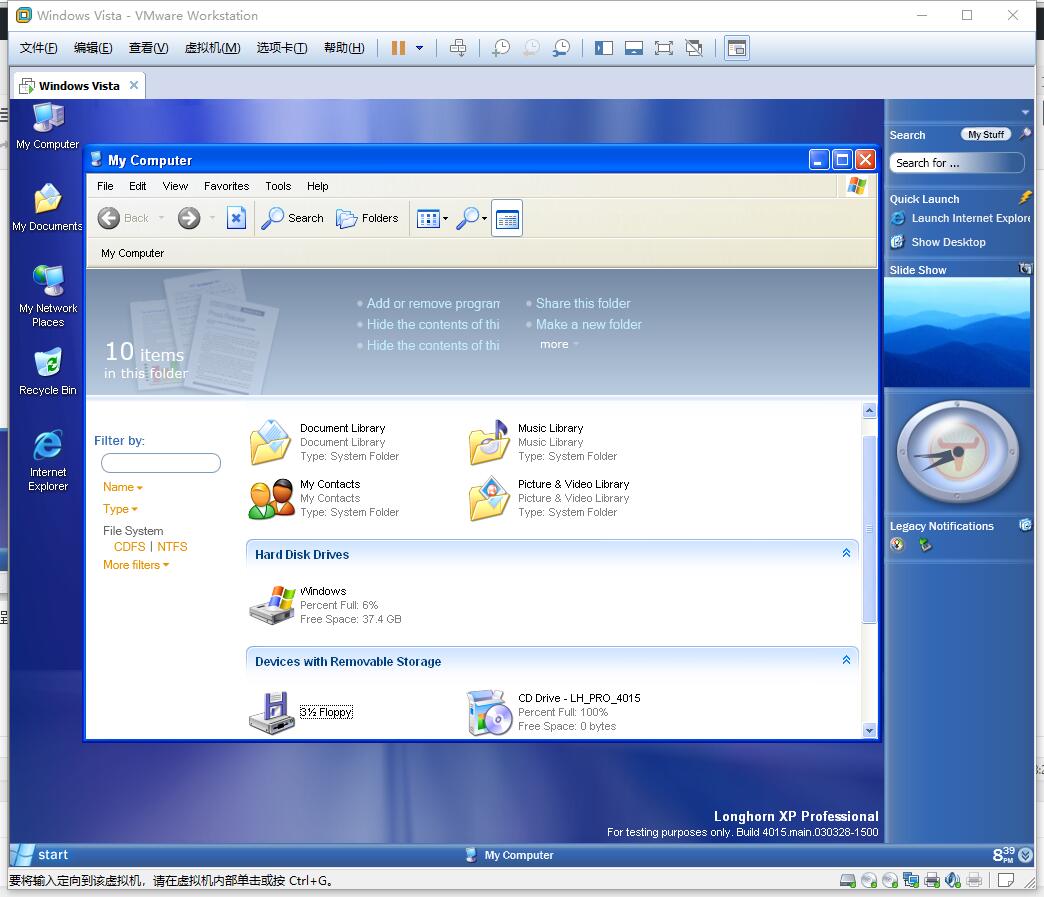Filter by NTFS file system
Viewport: 1044px width, 897px height.
[172, 547]
